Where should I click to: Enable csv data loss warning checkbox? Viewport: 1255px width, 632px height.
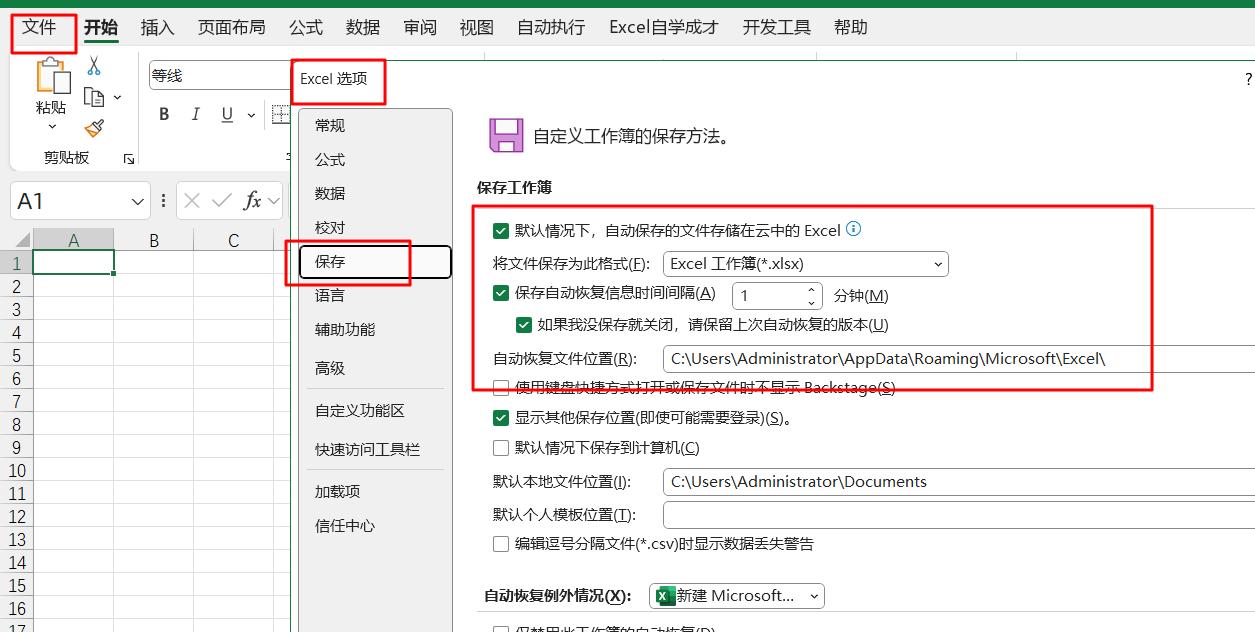(501, 544)
